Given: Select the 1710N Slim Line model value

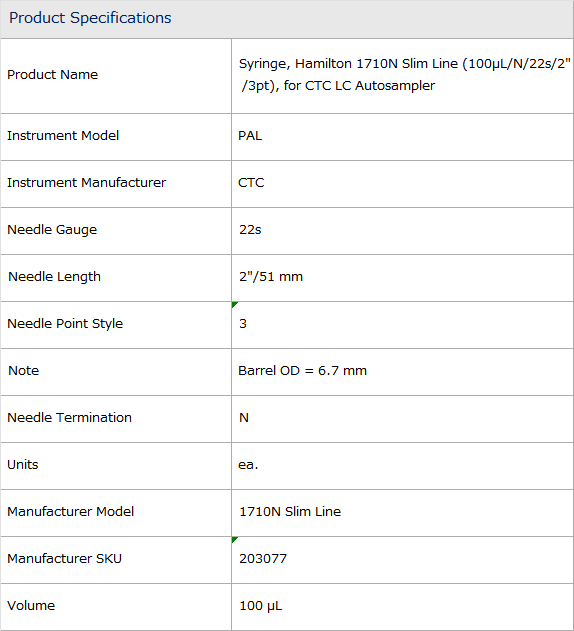Looking at the screenshot, I should point(290,511).
